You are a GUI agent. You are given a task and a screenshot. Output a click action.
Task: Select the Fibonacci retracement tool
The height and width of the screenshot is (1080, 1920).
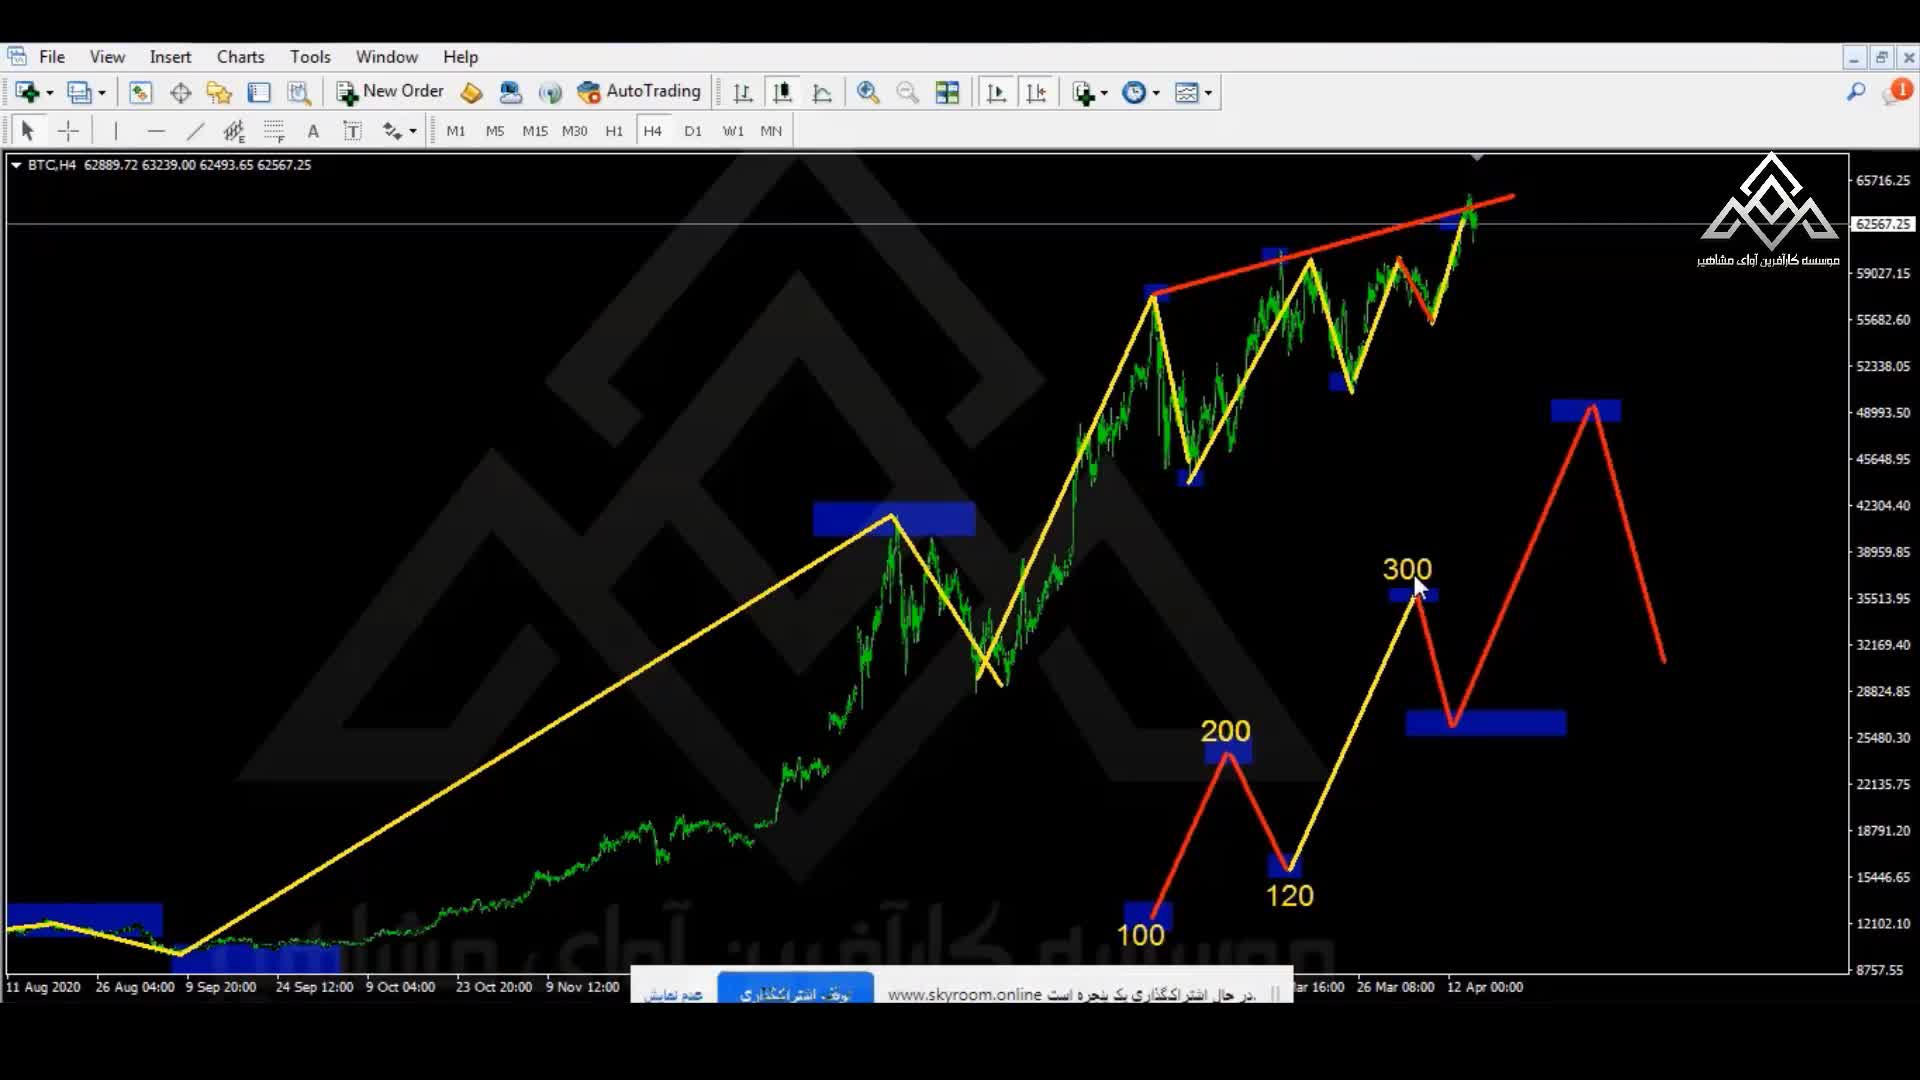274,131
